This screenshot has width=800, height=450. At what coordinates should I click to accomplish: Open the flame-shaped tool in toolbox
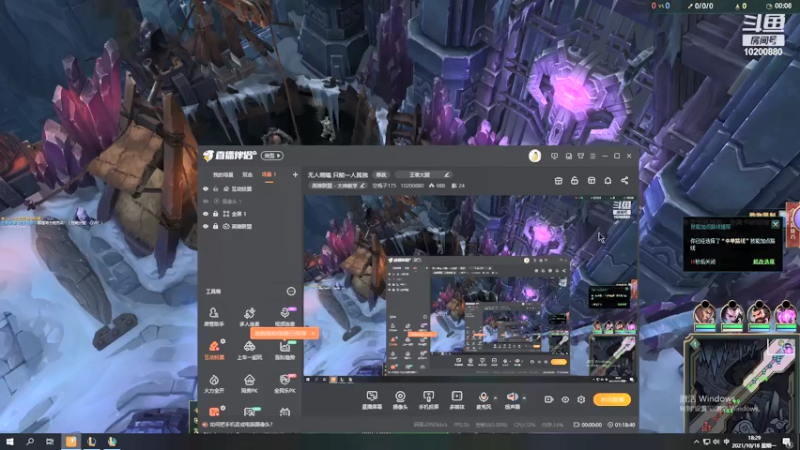click(x=214, y=383)
